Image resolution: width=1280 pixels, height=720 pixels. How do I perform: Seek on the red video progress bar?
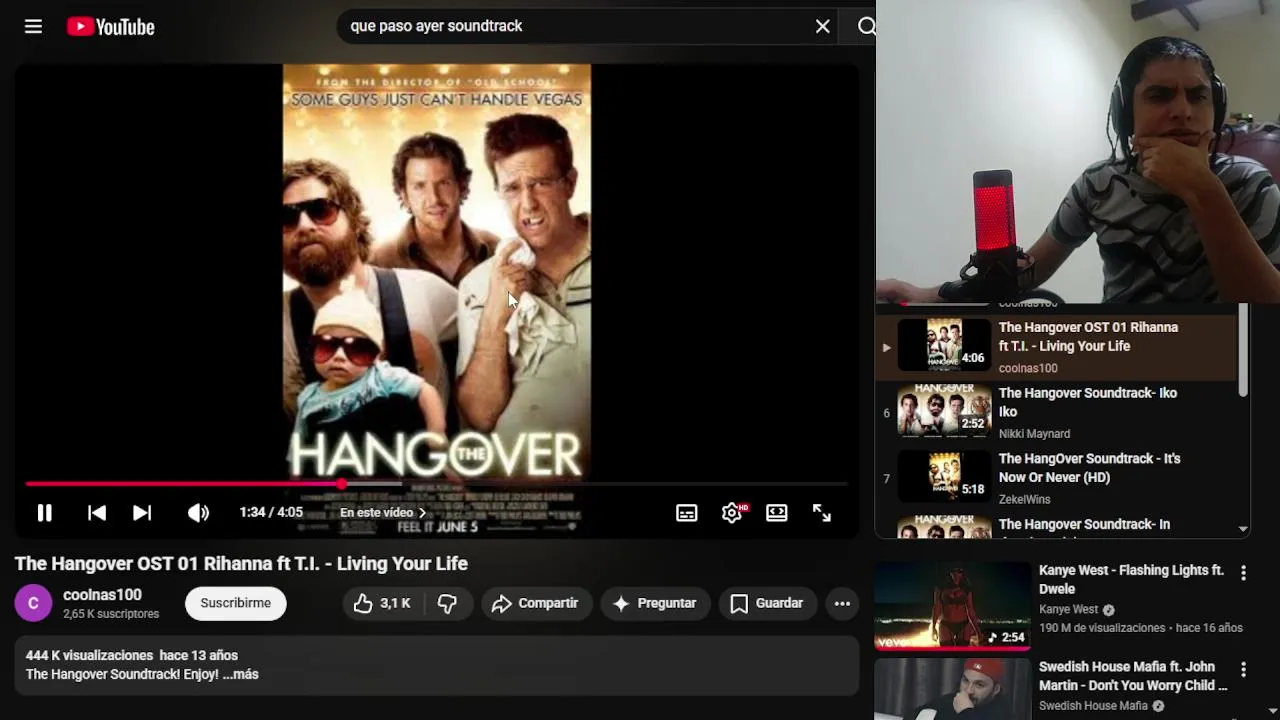(436, 484)
